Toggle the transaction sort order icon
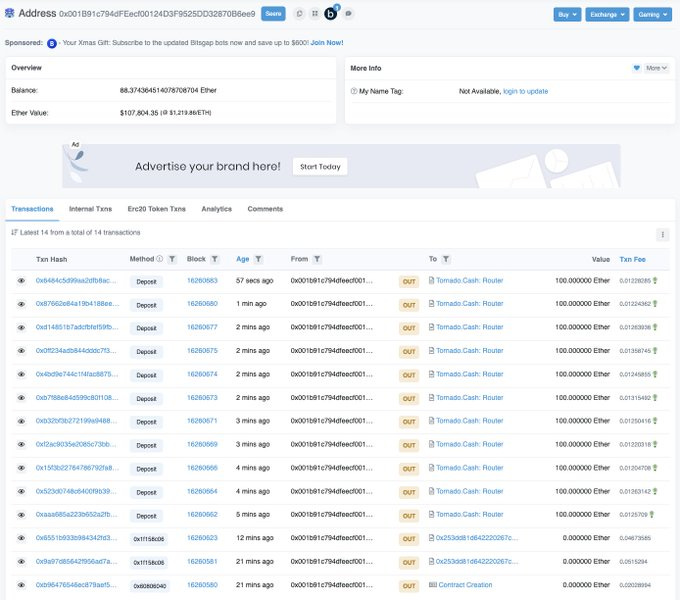This screenshot has width=680, height=600. (14, 232)
